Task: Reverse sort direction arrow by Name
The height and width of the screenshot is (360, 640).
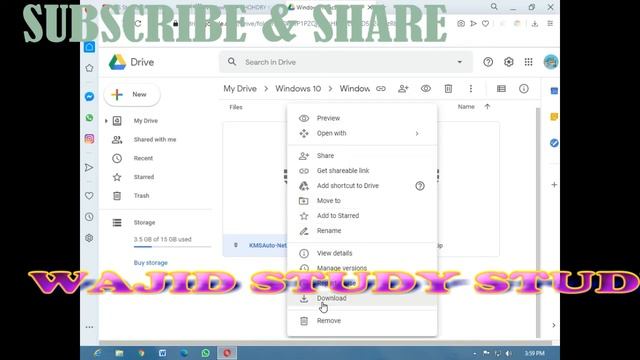Action: [x=487, y=107]
